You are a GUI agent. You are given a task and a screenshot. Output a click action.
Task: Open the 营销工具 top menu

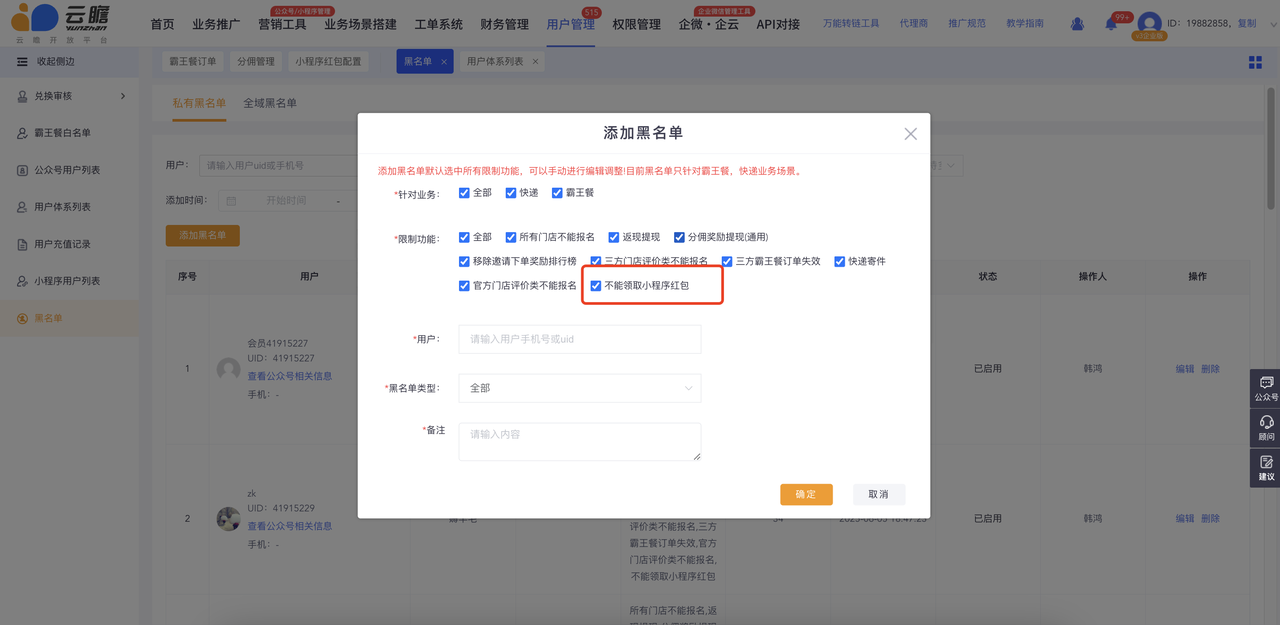[282, 24]
